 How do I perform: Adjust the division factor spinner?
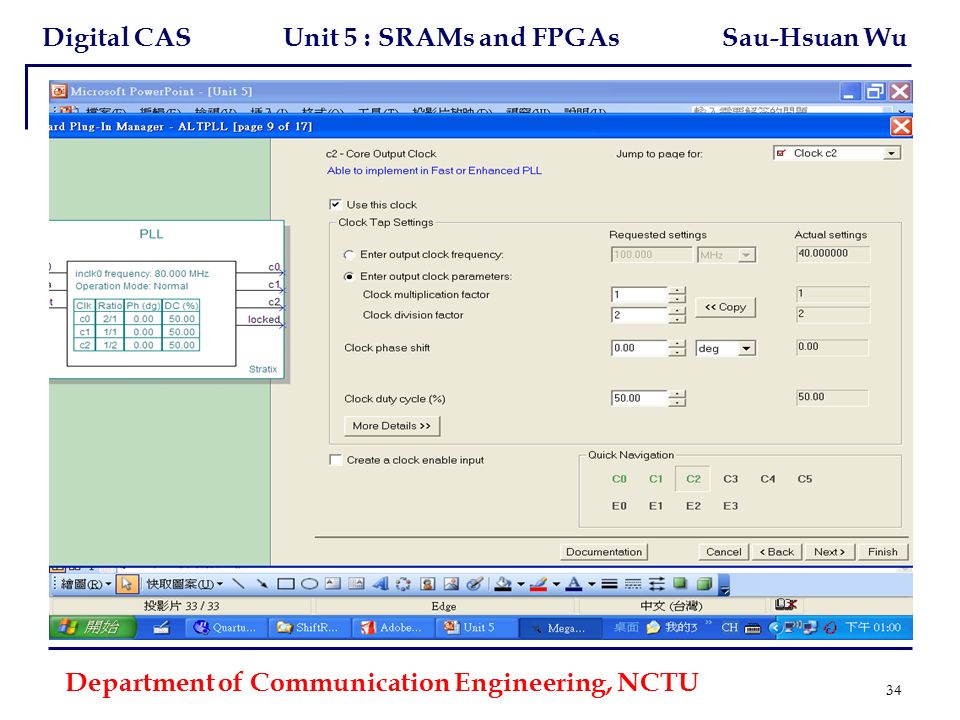point(677,315)
